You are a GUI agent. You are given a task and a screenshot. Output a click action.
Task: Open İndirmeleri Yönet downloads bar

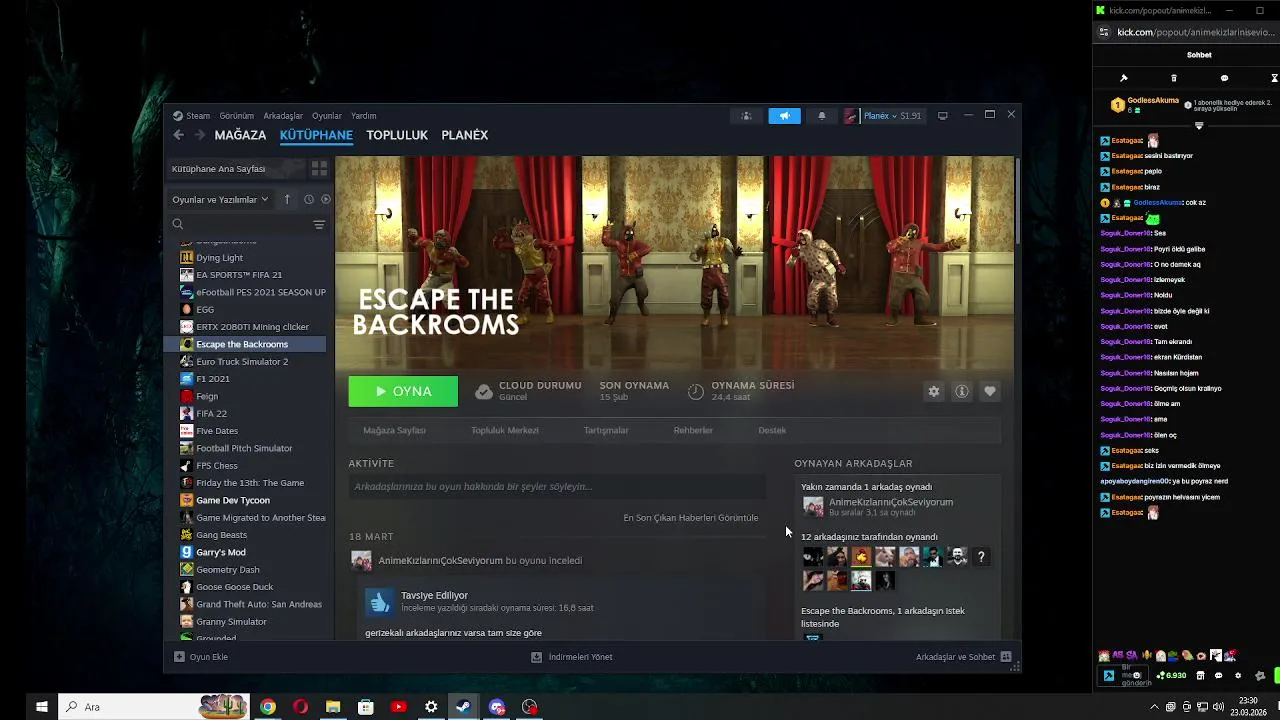point(572,657)
